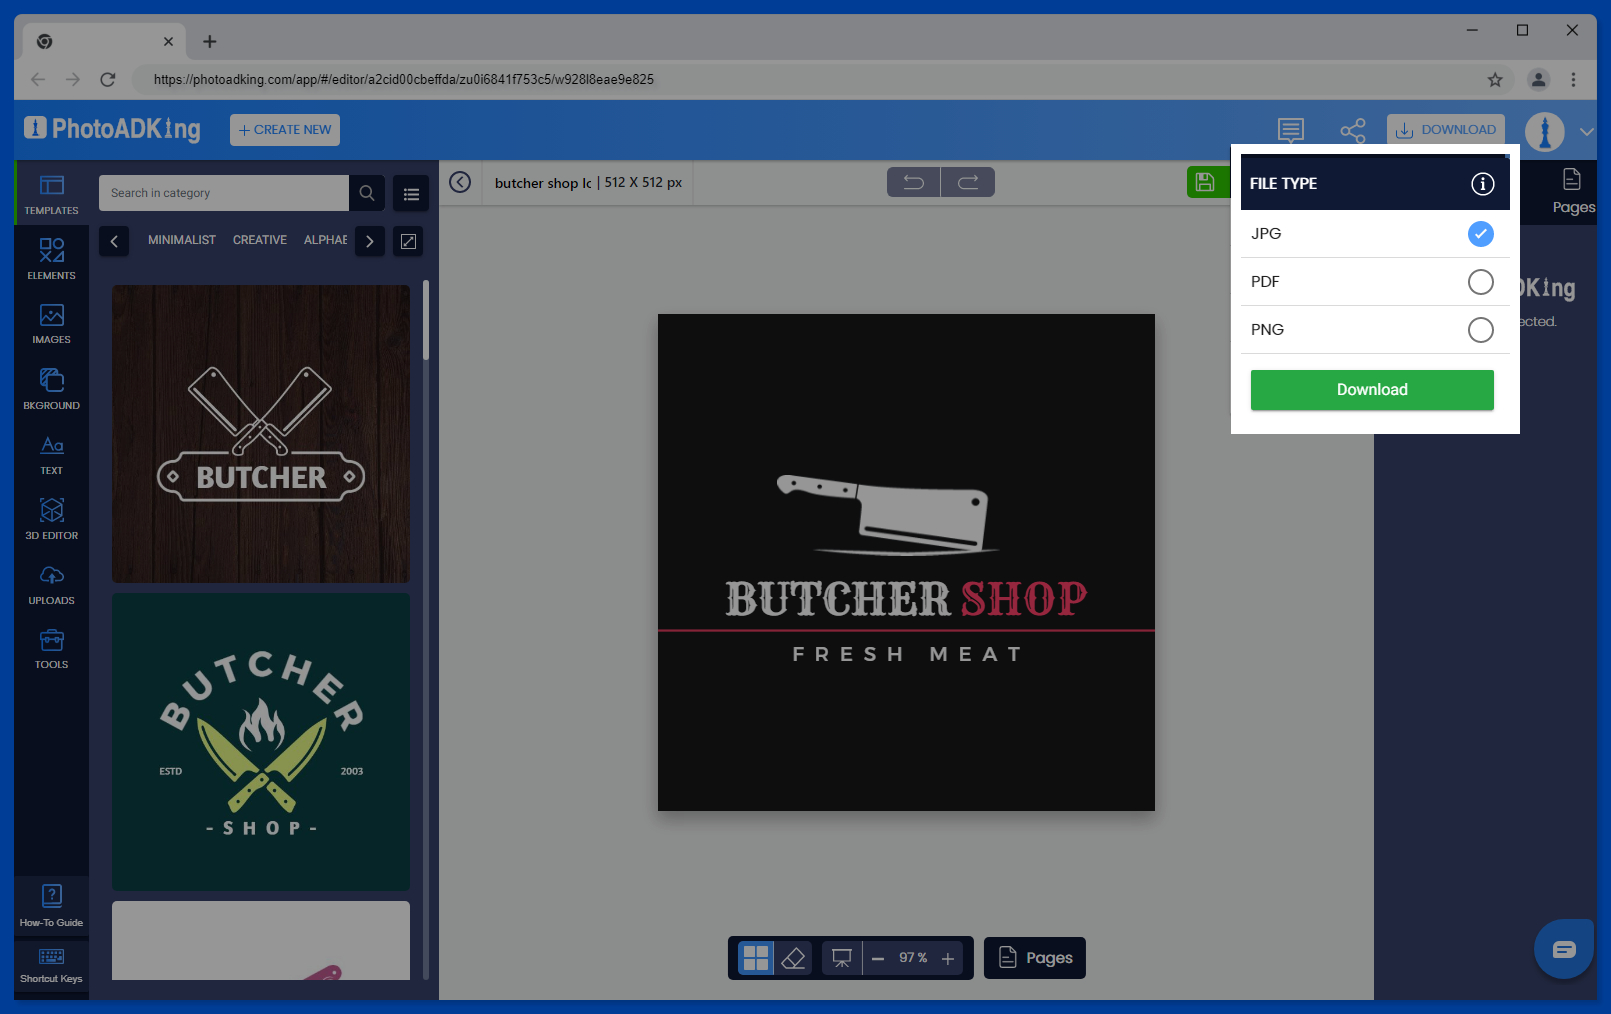Launch the 3D Editor
This screenshot has width=1611, height=1014.
click(51, 518)
